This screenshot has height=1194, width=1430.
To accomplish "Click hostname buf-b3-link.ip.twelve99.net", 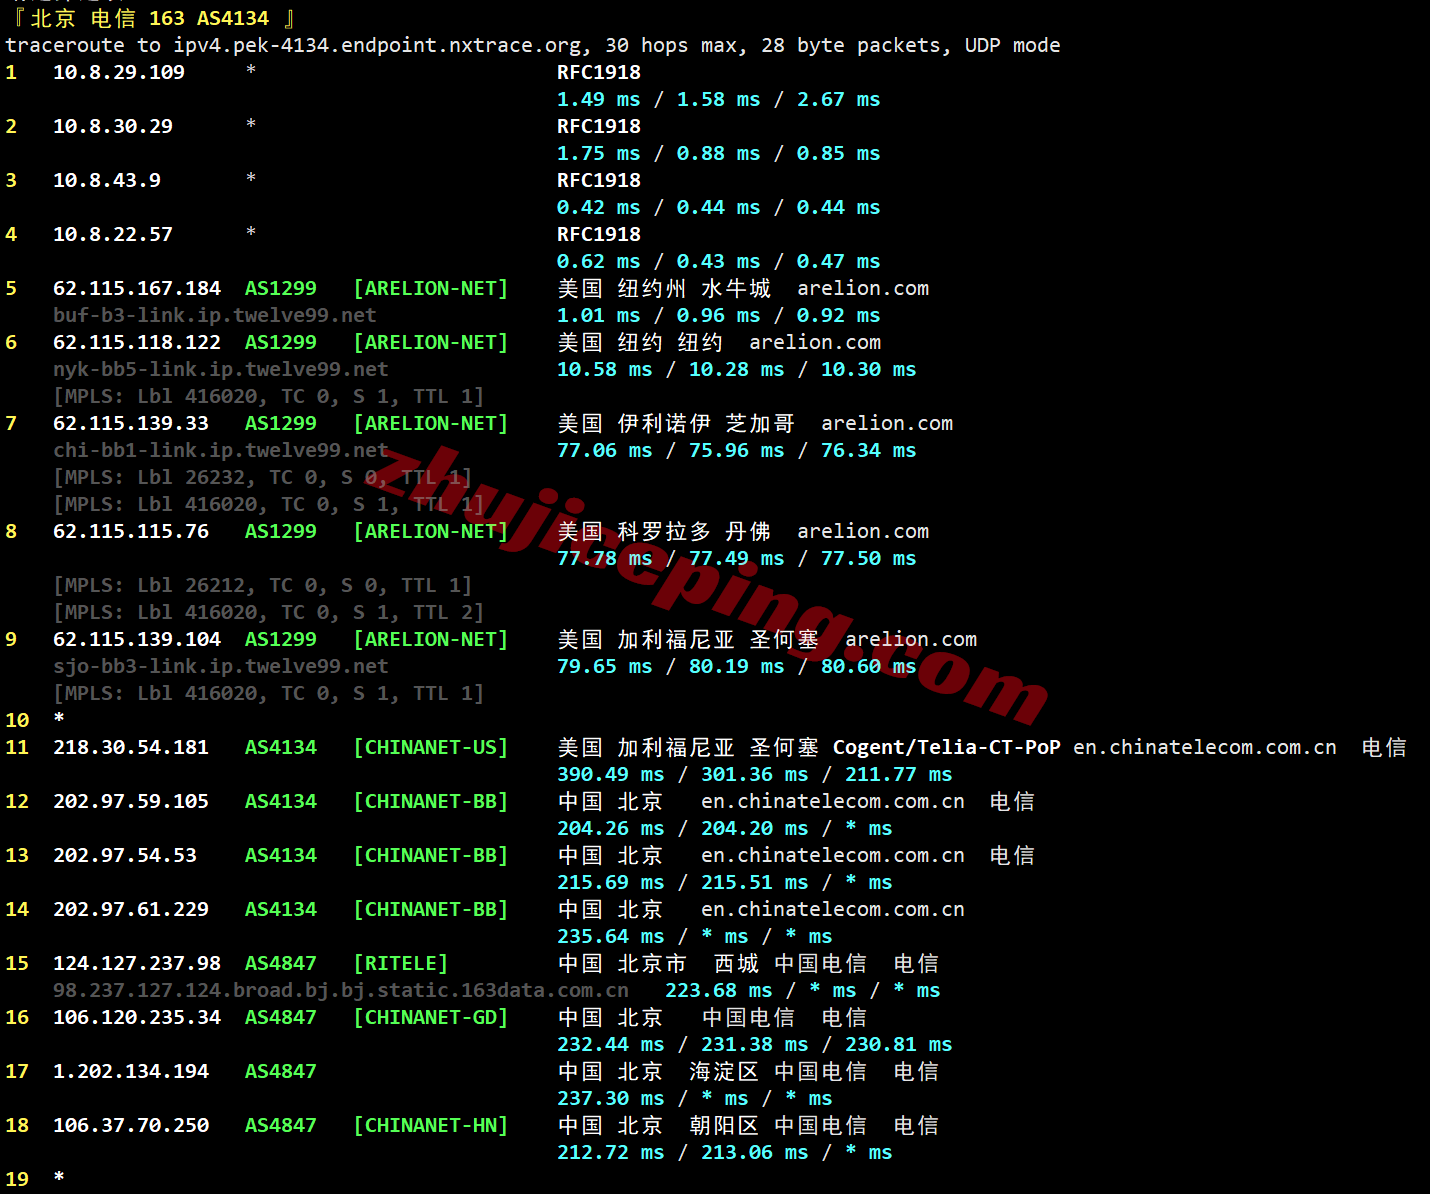I will coord(215,315).
